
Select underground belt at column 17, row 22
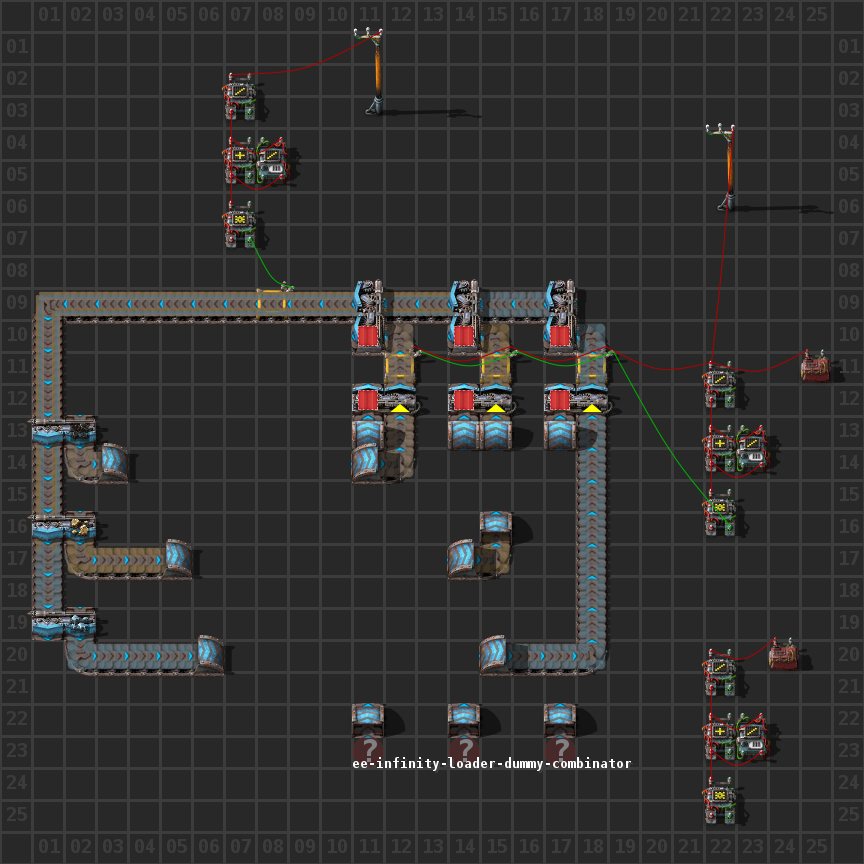[560, 720]
